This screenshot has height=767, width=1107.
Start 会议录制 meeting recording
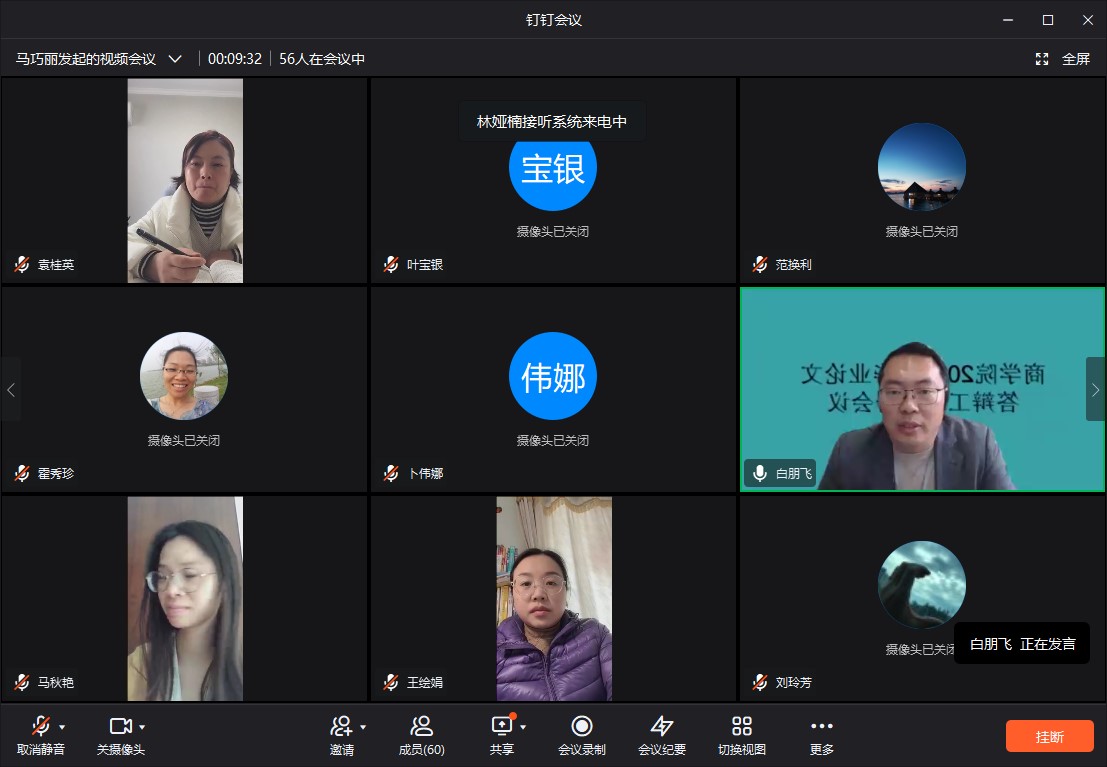tap(581, 727)
